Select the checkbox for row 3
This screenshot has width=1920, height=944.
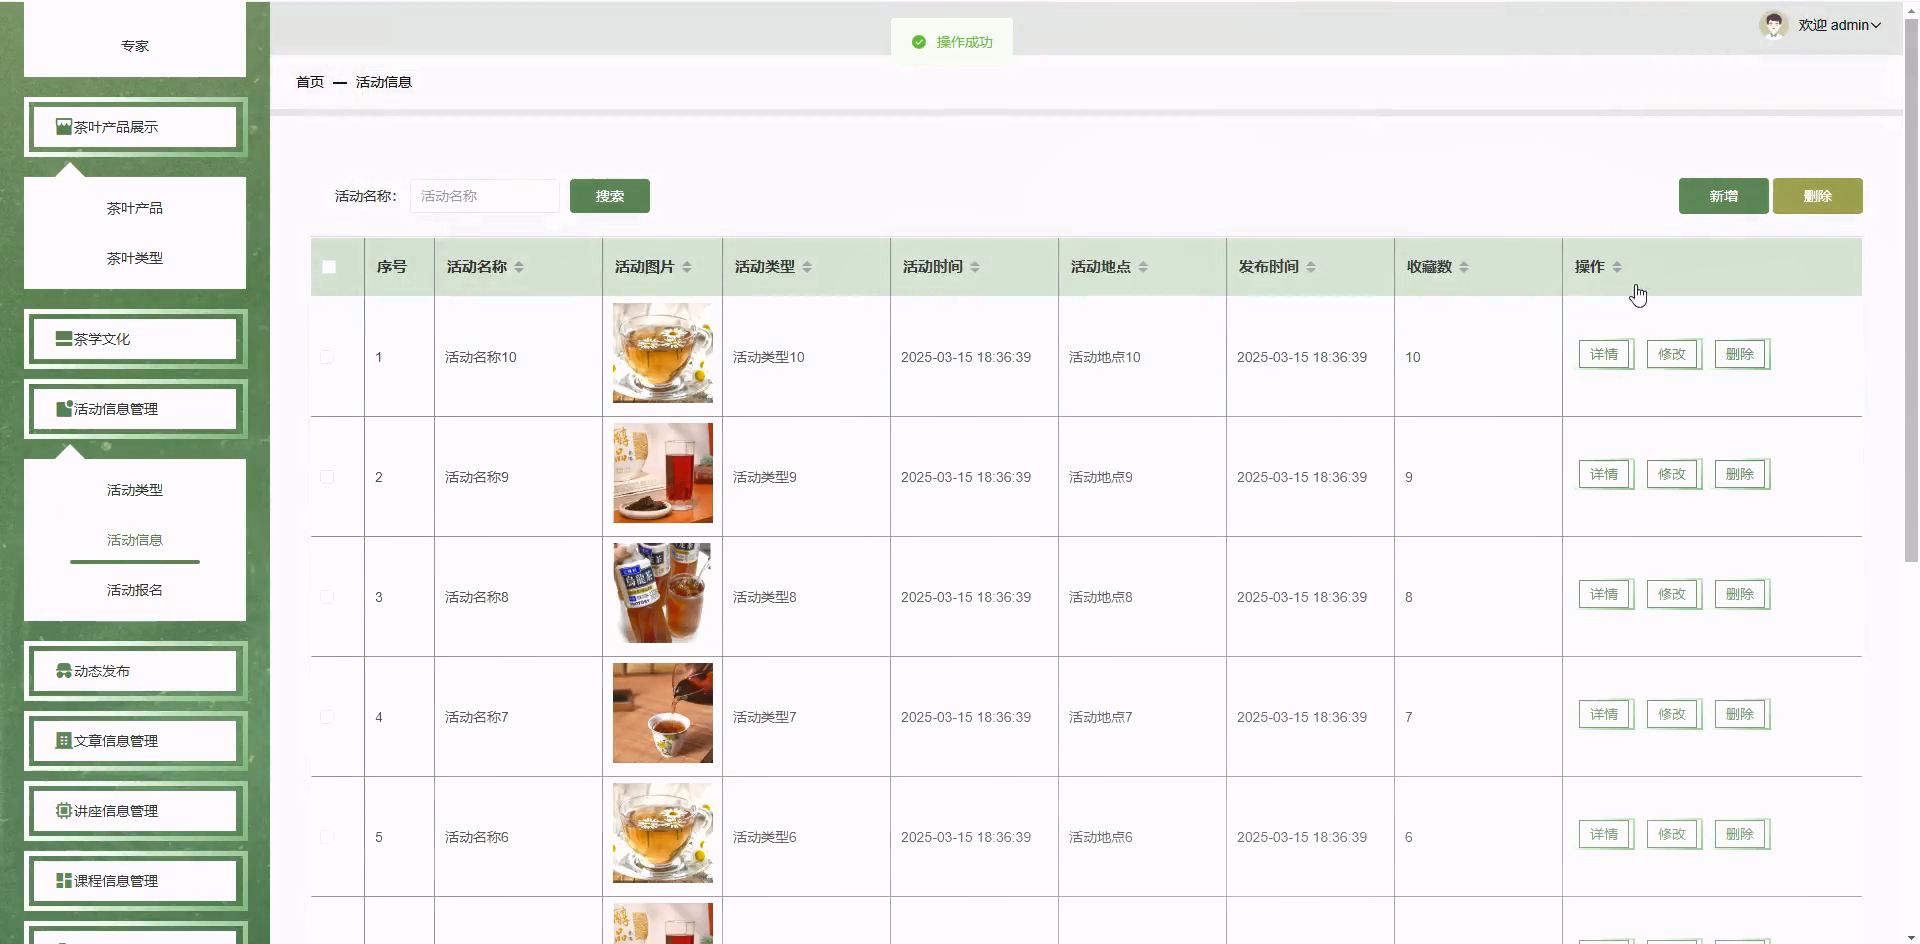click(327, 597)
